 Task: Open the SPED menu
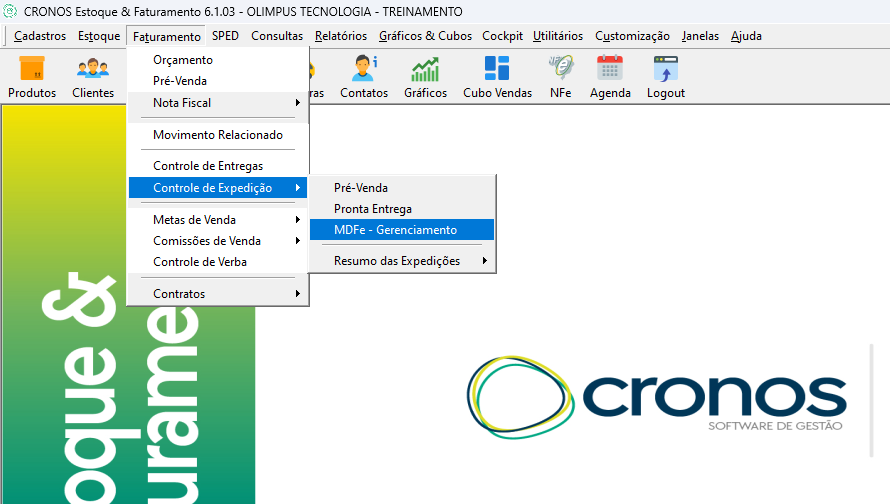[225, 36]
